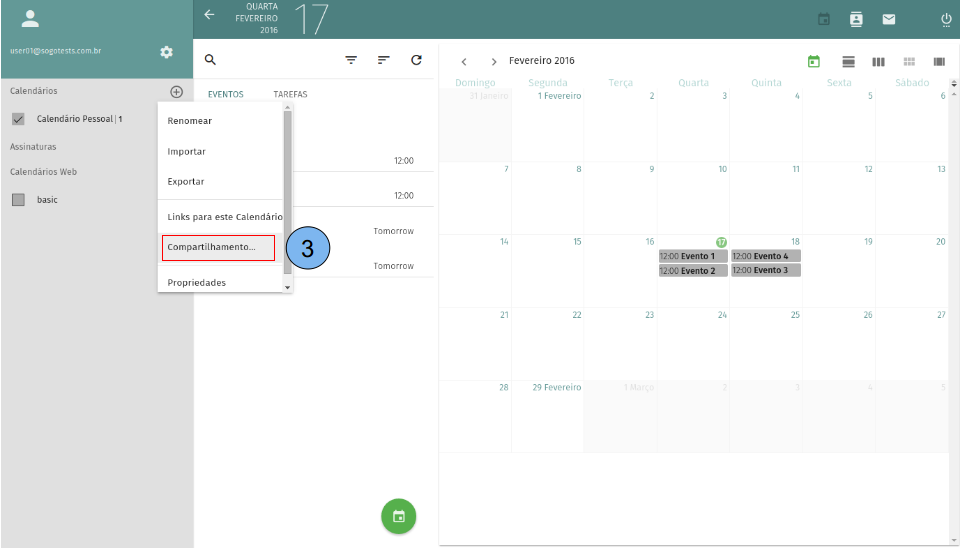Click the power logout icon
960x549 pixels.
point(946,19)
